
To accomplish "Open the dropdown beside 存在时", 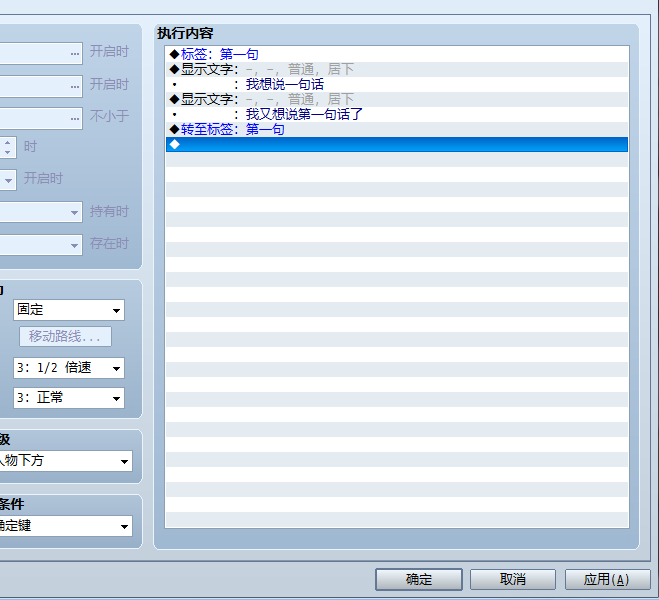I will click(x=41, y=245).
